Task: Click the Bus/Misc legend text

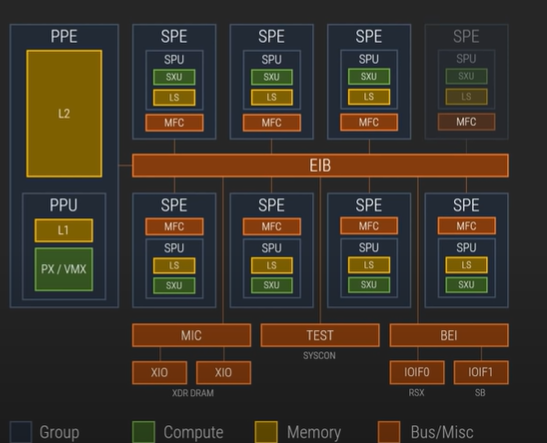Action: (x=442, y=432)
